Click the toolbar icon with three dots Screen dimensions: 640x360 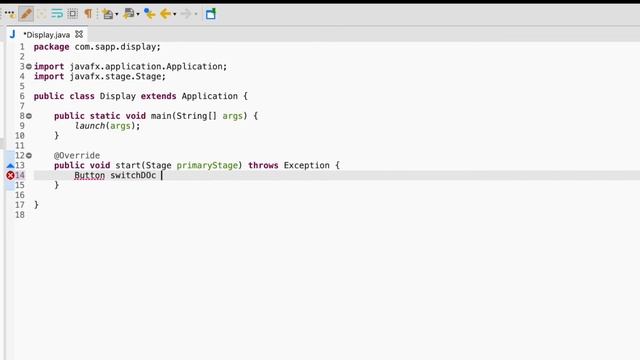click(10, 14)
